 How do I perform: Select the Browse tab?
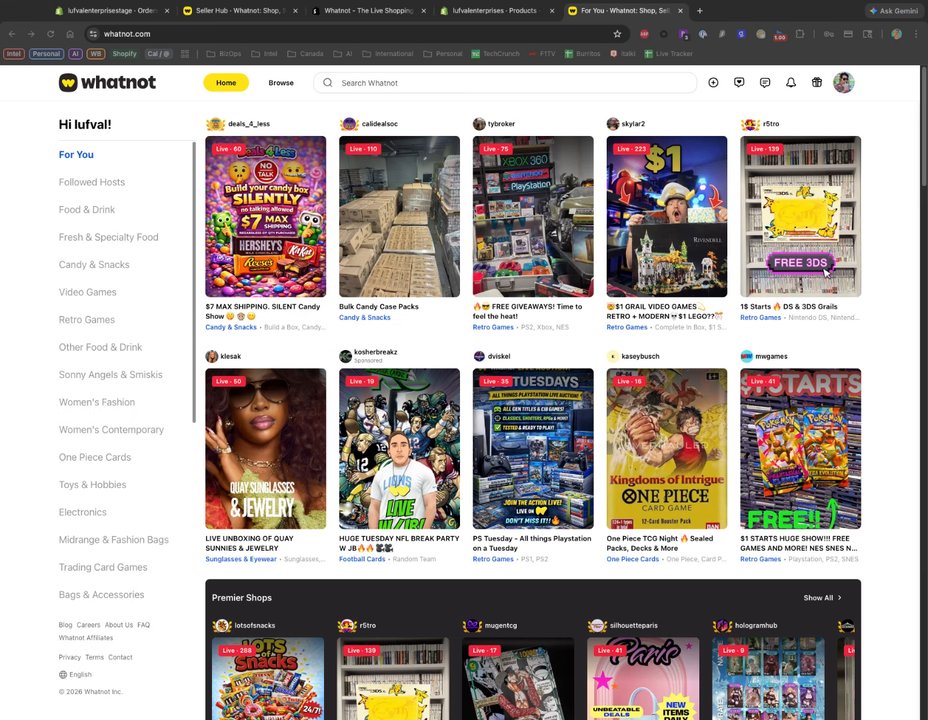[281, 83]
